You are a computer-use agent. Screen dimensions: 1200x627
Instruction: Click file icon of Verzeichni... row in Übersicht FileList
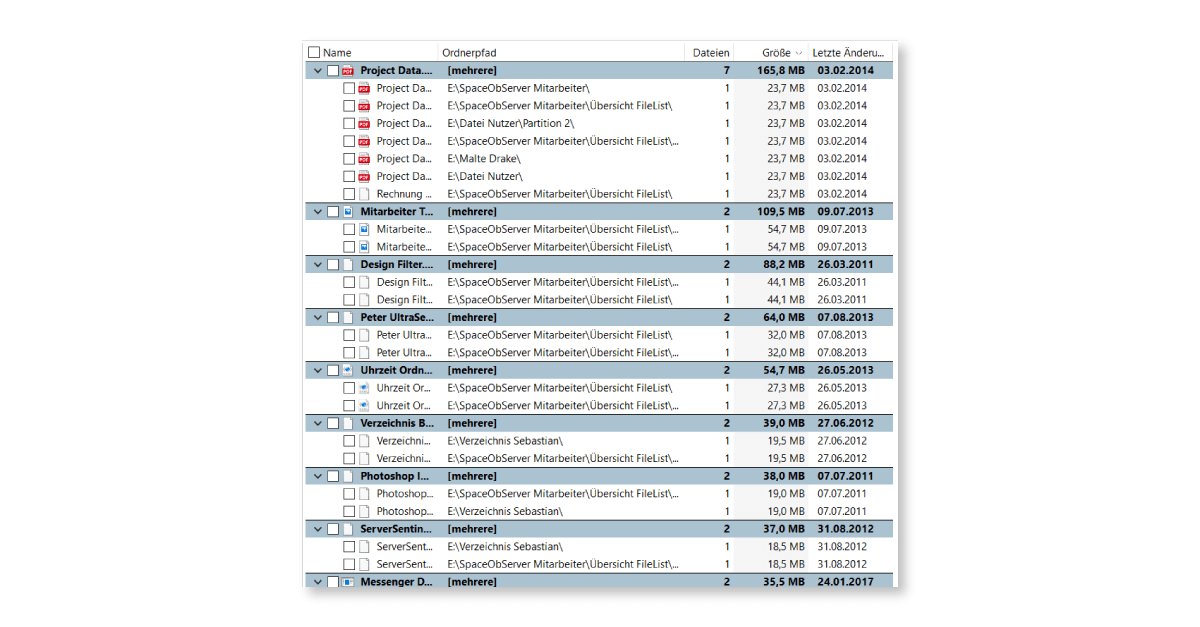click(364, 459)
